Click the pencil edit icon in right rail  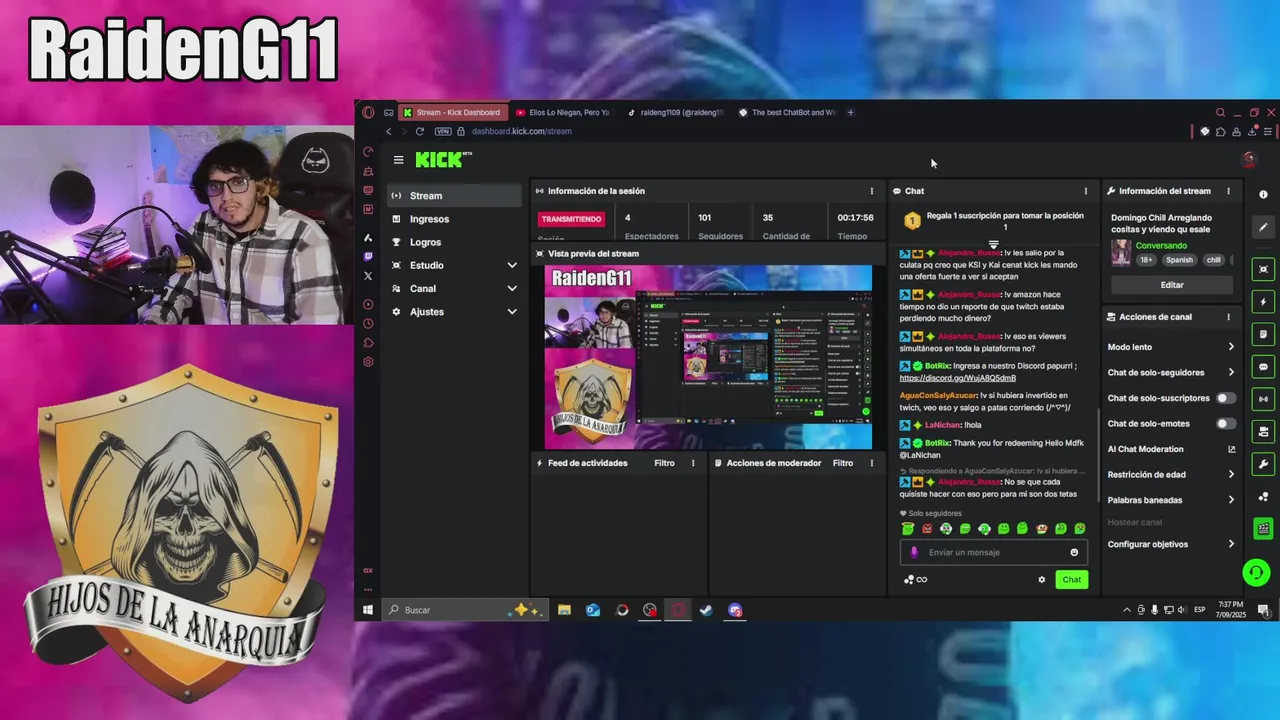point(1263,228)
